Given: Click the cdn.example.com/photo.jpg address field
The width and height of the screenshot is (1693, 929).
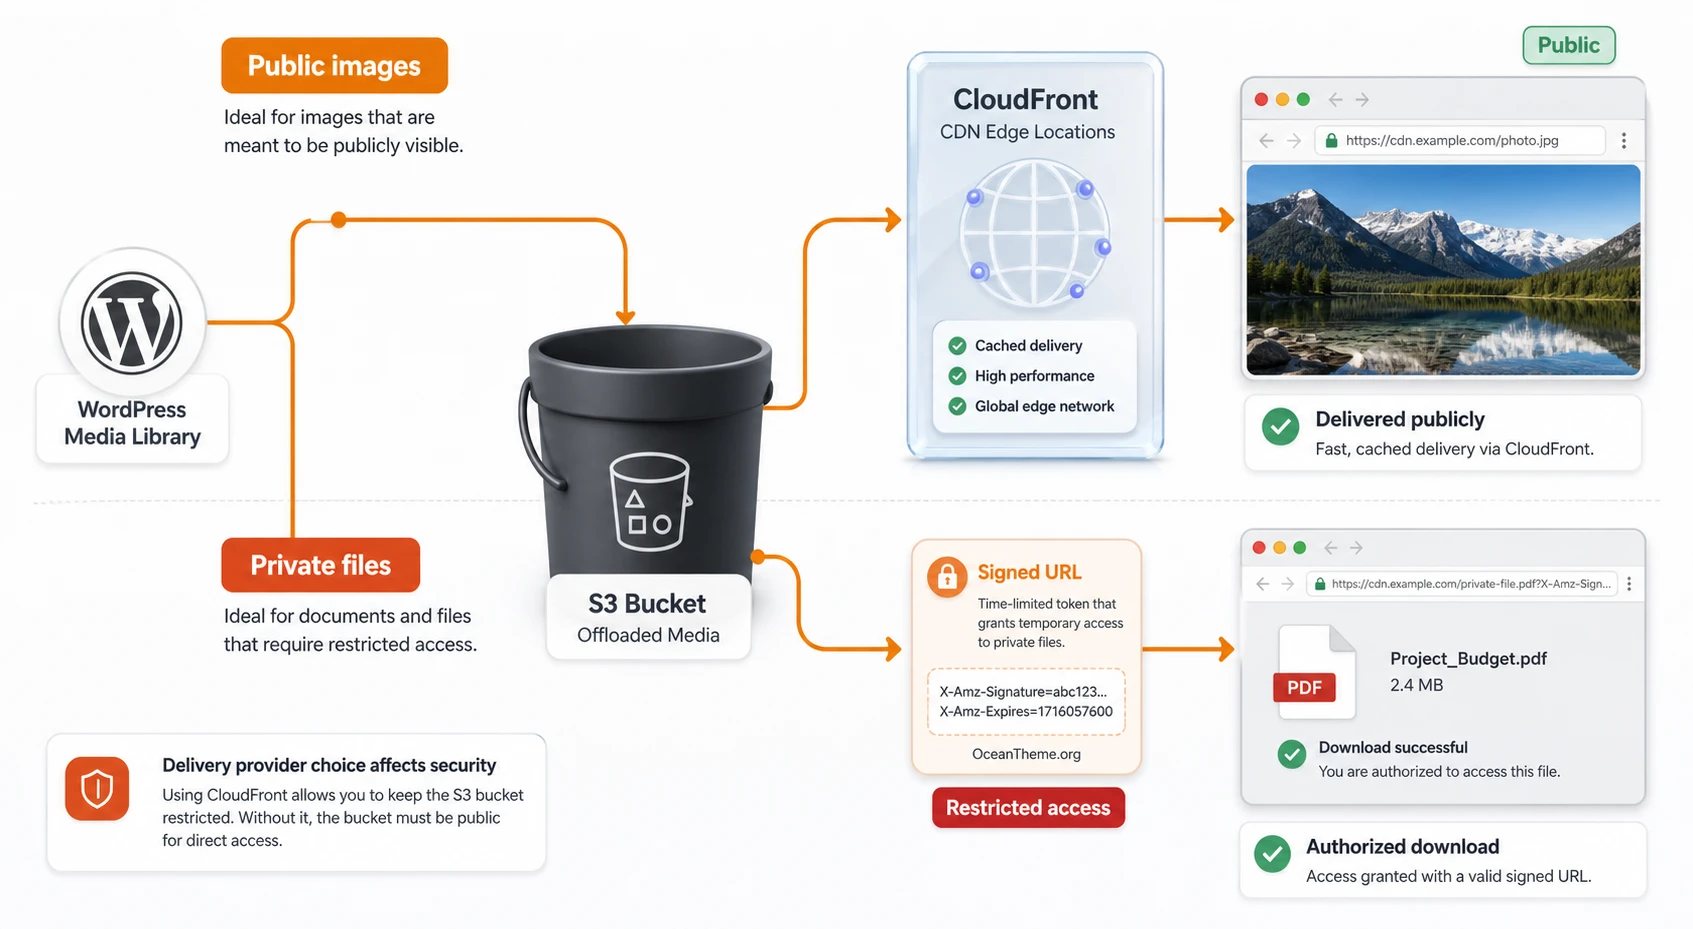Looking at the screenshot, I should pos(1459,140).
